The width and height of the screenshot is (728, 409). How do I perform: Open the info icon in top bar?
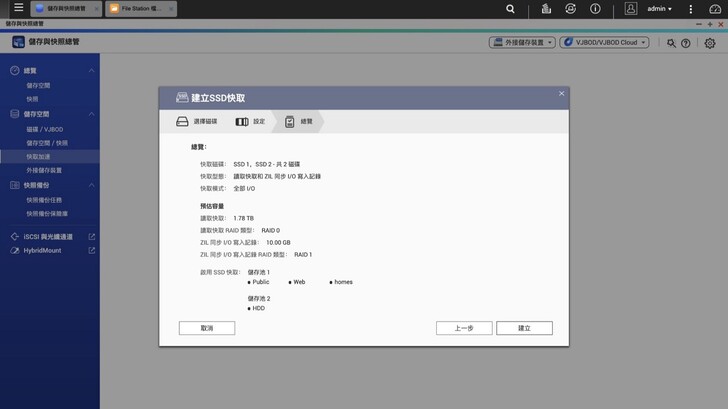point(595,9)
